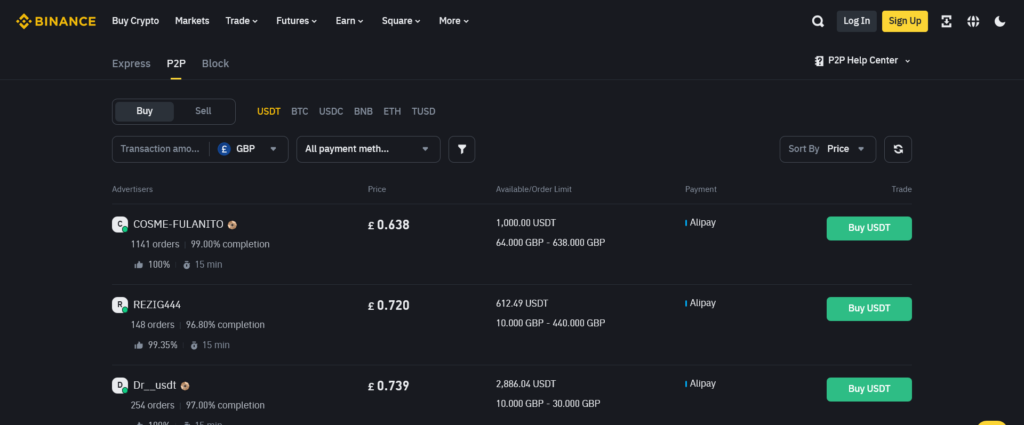
Task: Select the Sell toggle
Action: 203,111
